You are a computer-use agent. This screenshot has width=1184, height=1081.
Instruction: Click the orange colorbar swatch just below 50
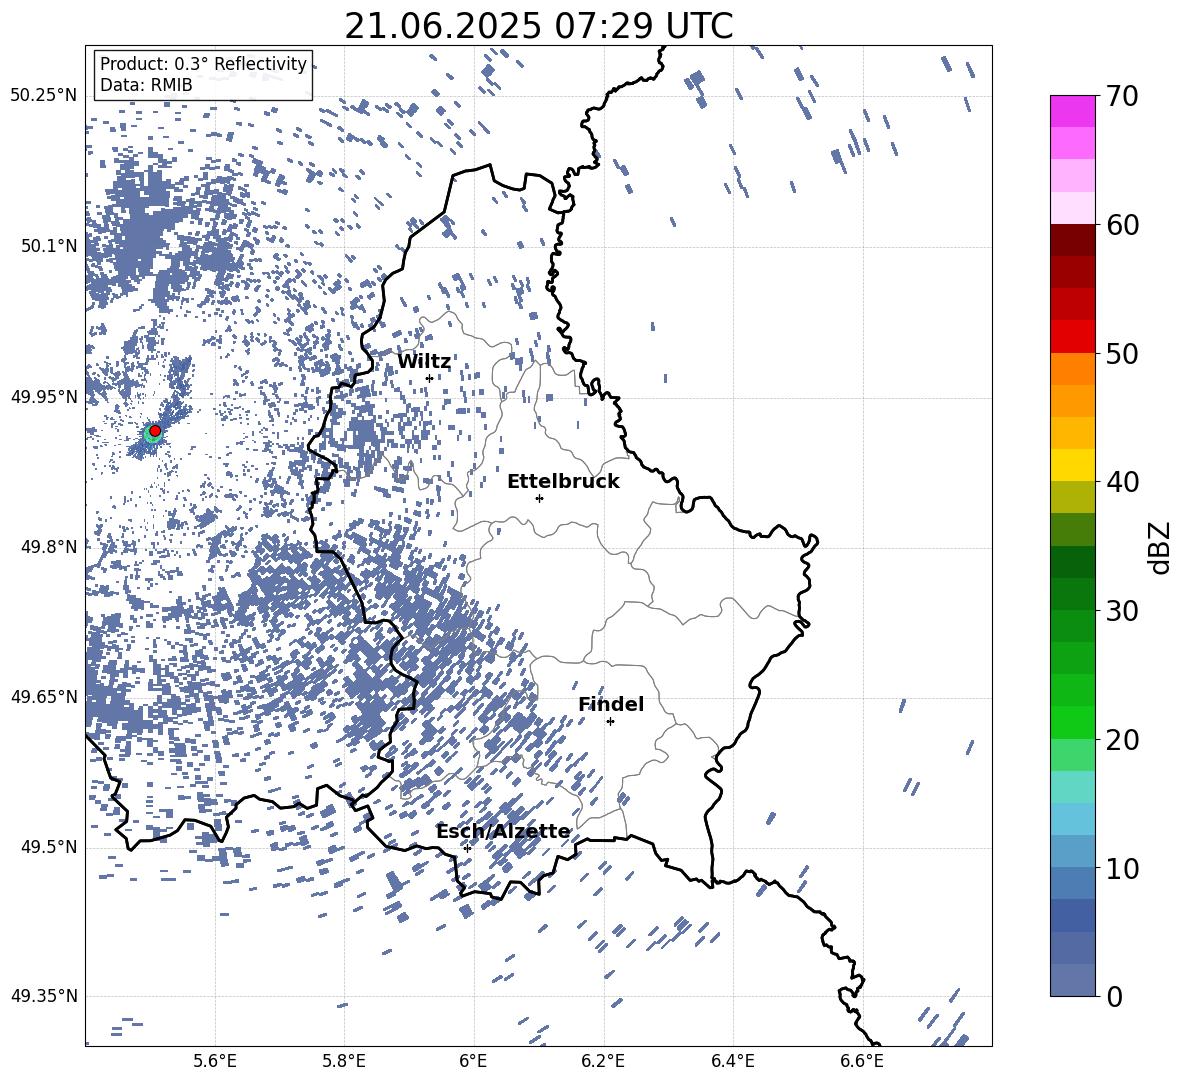(x=1072, y=368)
